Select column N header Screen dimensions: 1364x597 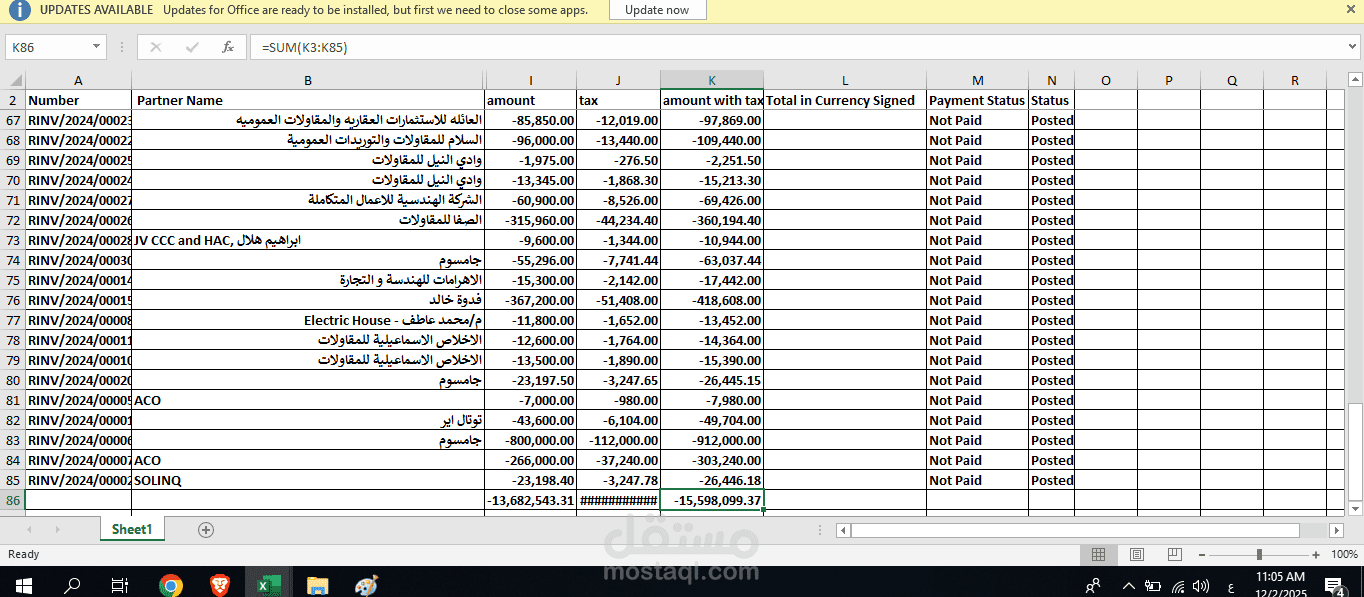pos(1051,80)
